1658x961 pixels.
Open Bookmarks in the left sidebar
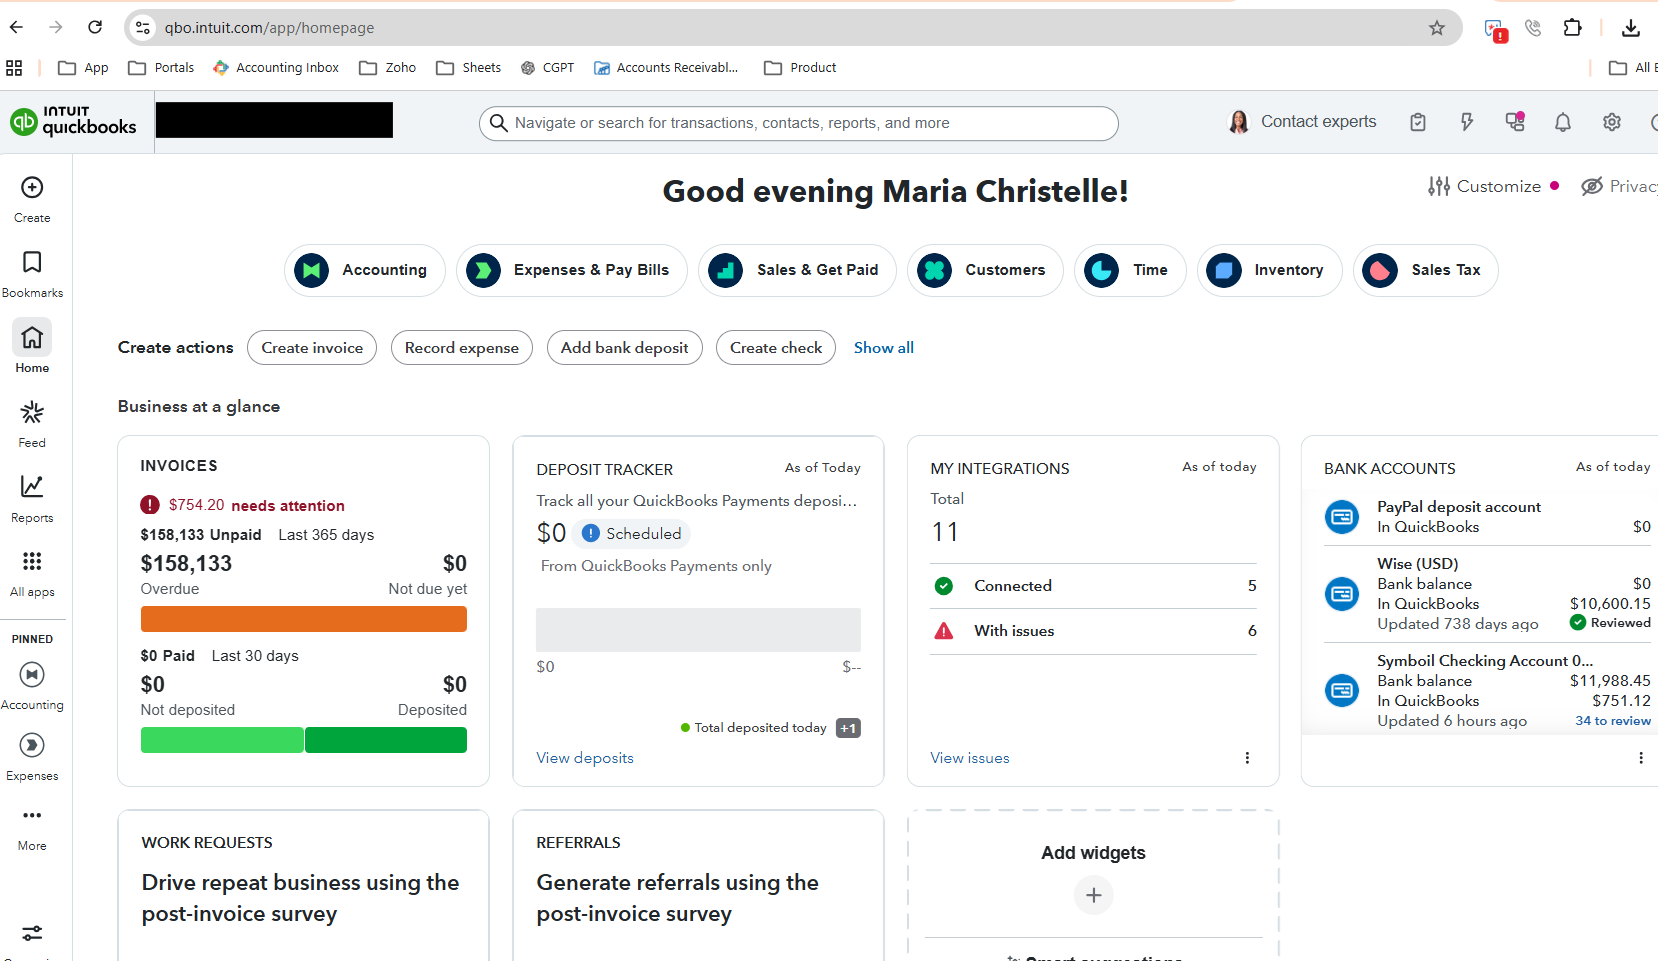click(x=32, y=274)
